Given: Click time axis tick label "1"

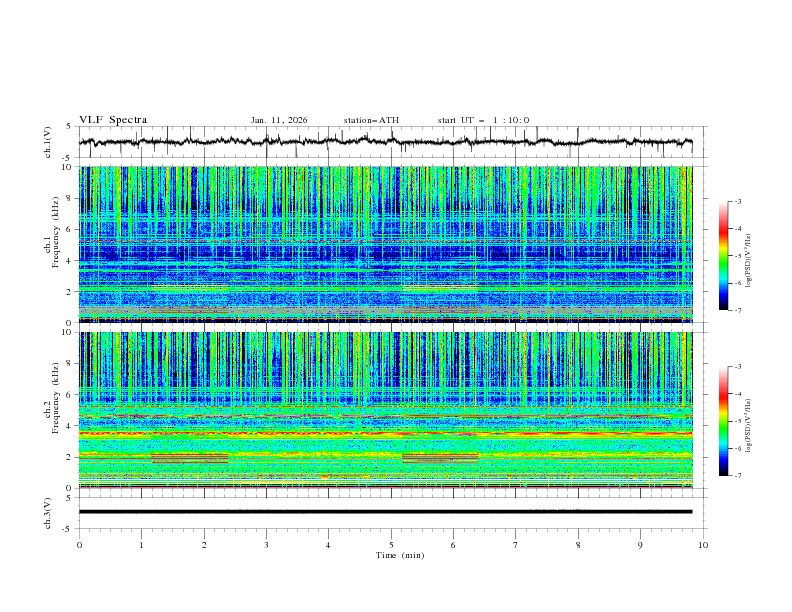Looking at the screenshot, I should 141,545.
